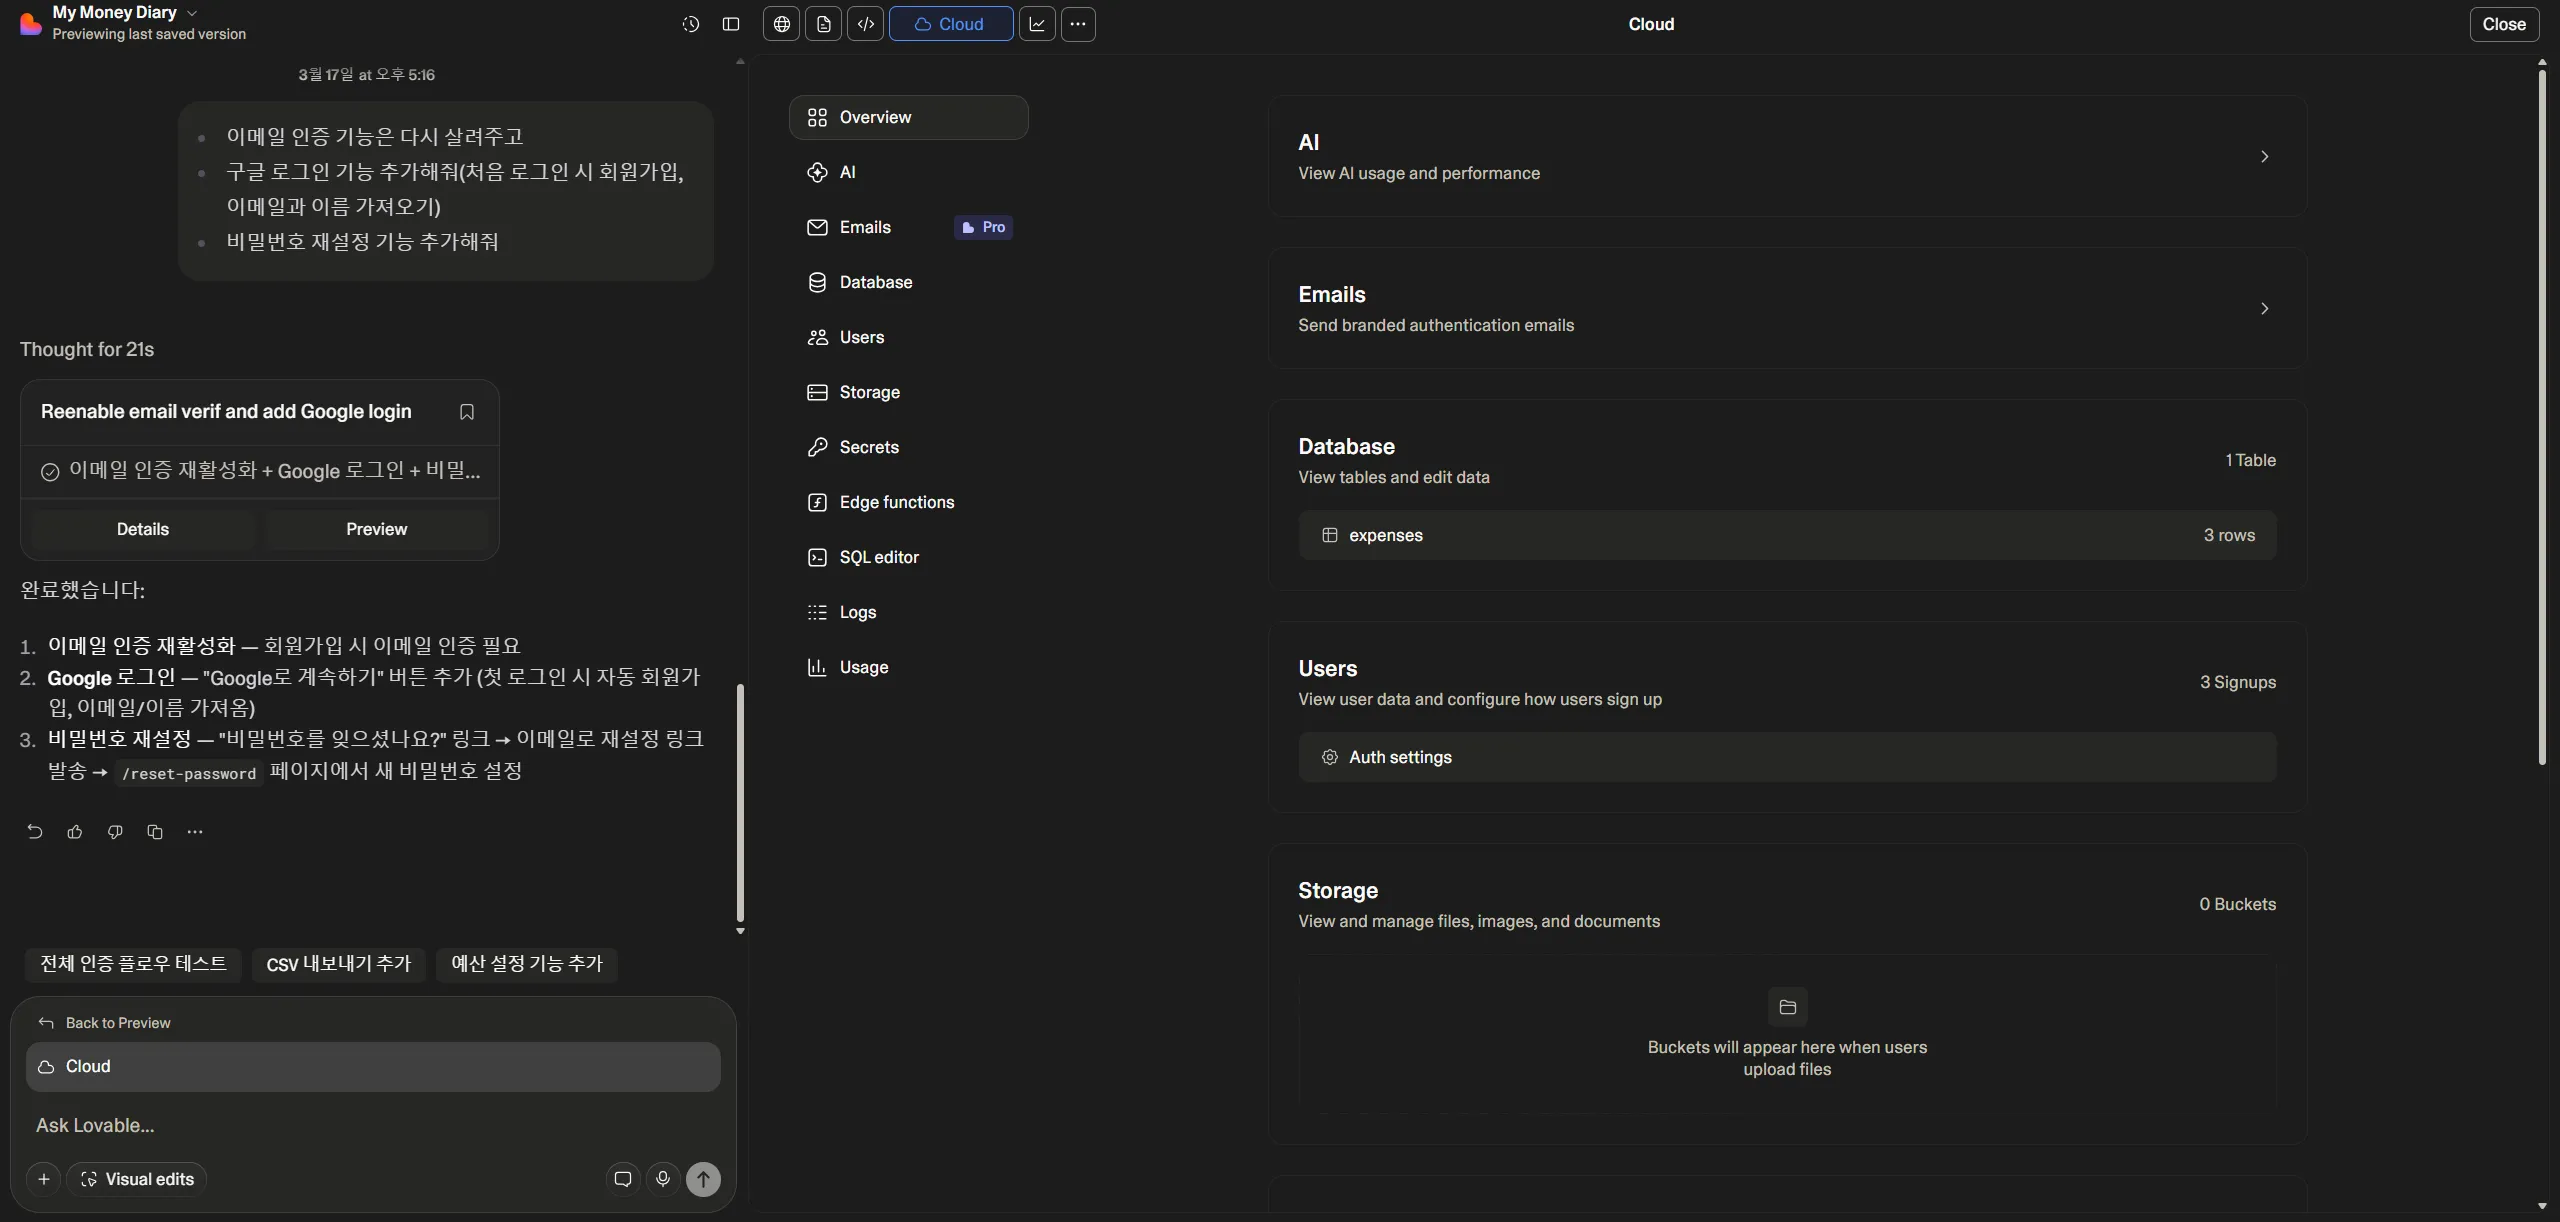Viewport: 2560px width, 1222px height.
Task: Click the thumbs down feedback icon
Action: [115, 832]
